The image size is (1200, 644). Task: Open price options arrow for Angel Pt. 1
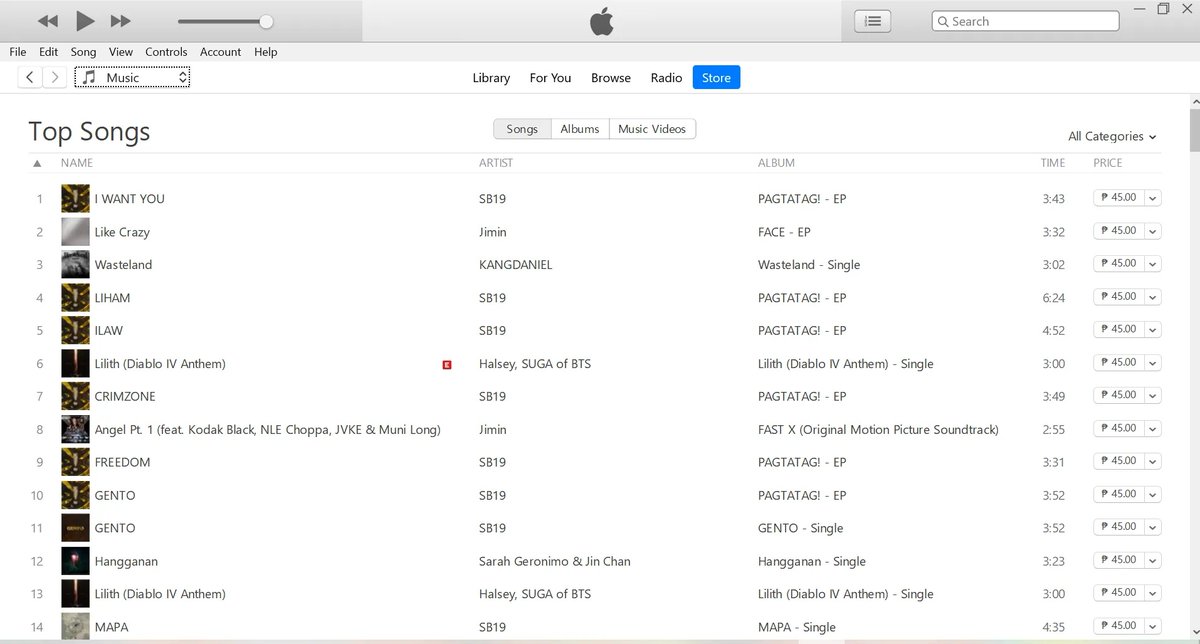click(x=1153, y=428)
